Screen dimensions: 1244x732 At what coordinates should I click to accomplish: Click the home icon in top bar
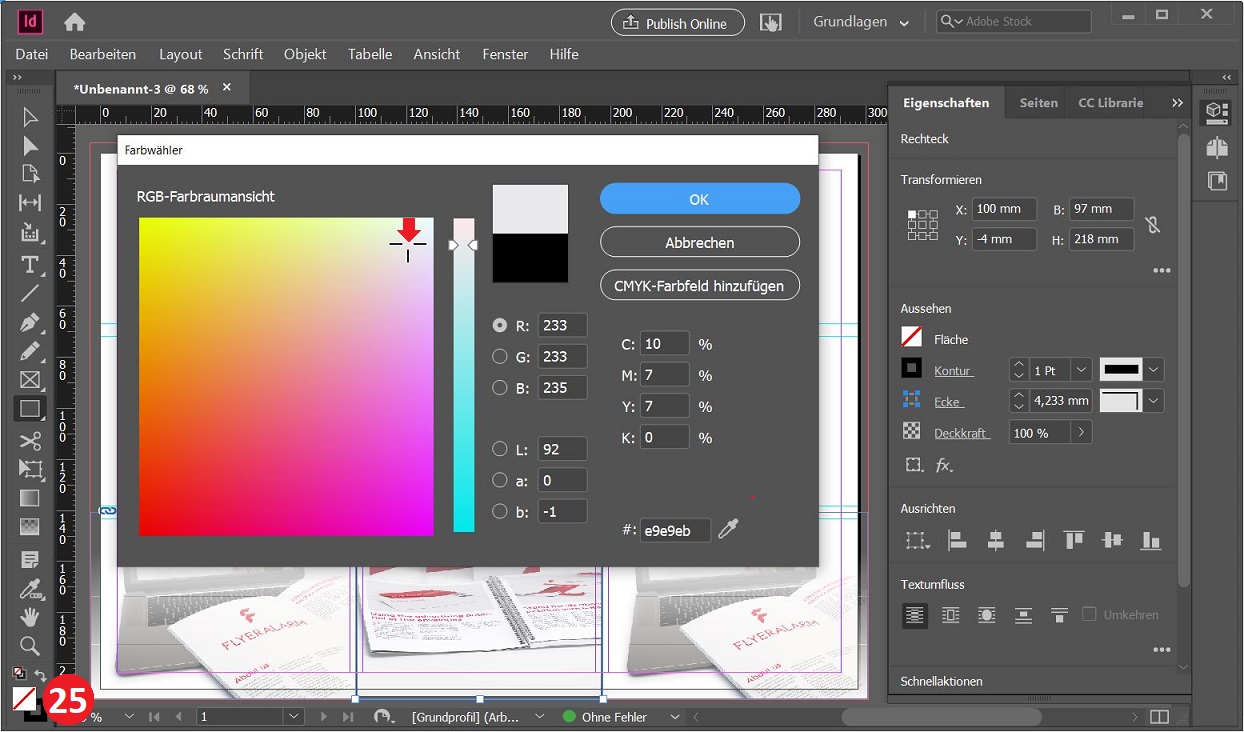pos(74,22)
